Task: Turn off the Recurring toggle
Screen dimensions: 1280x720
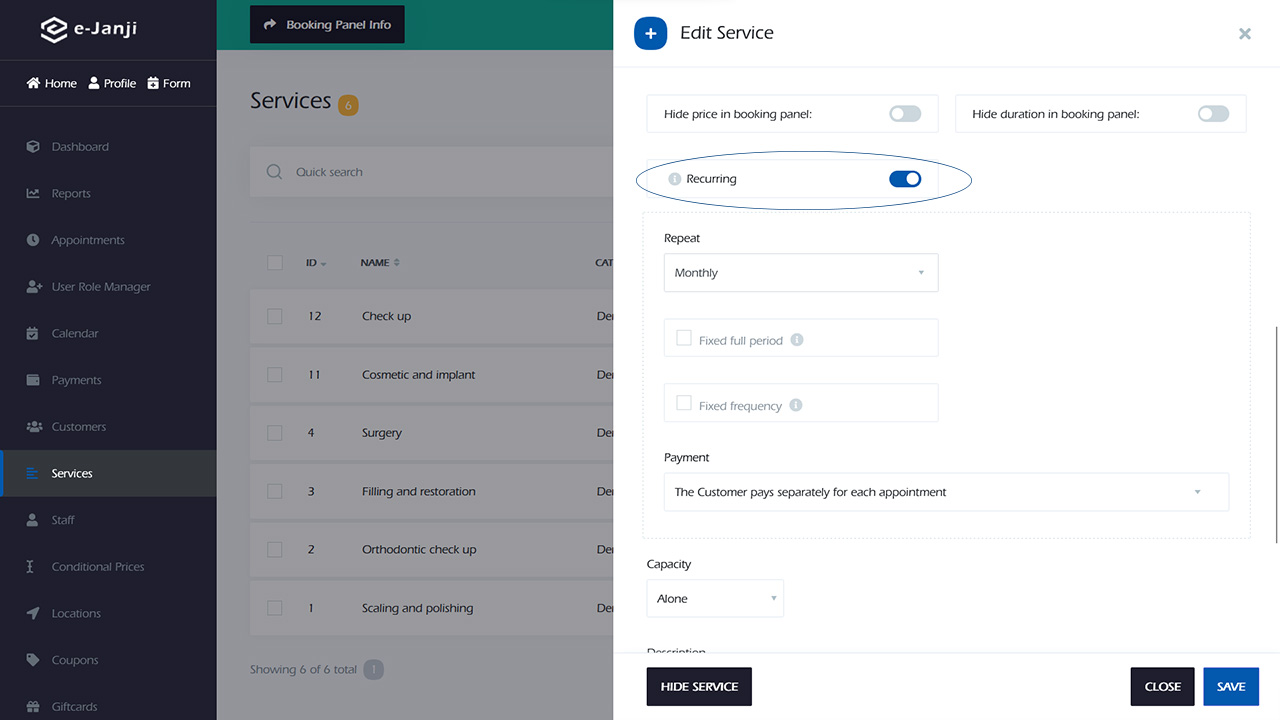Action: pyautogui.click(x=905, y=179)
